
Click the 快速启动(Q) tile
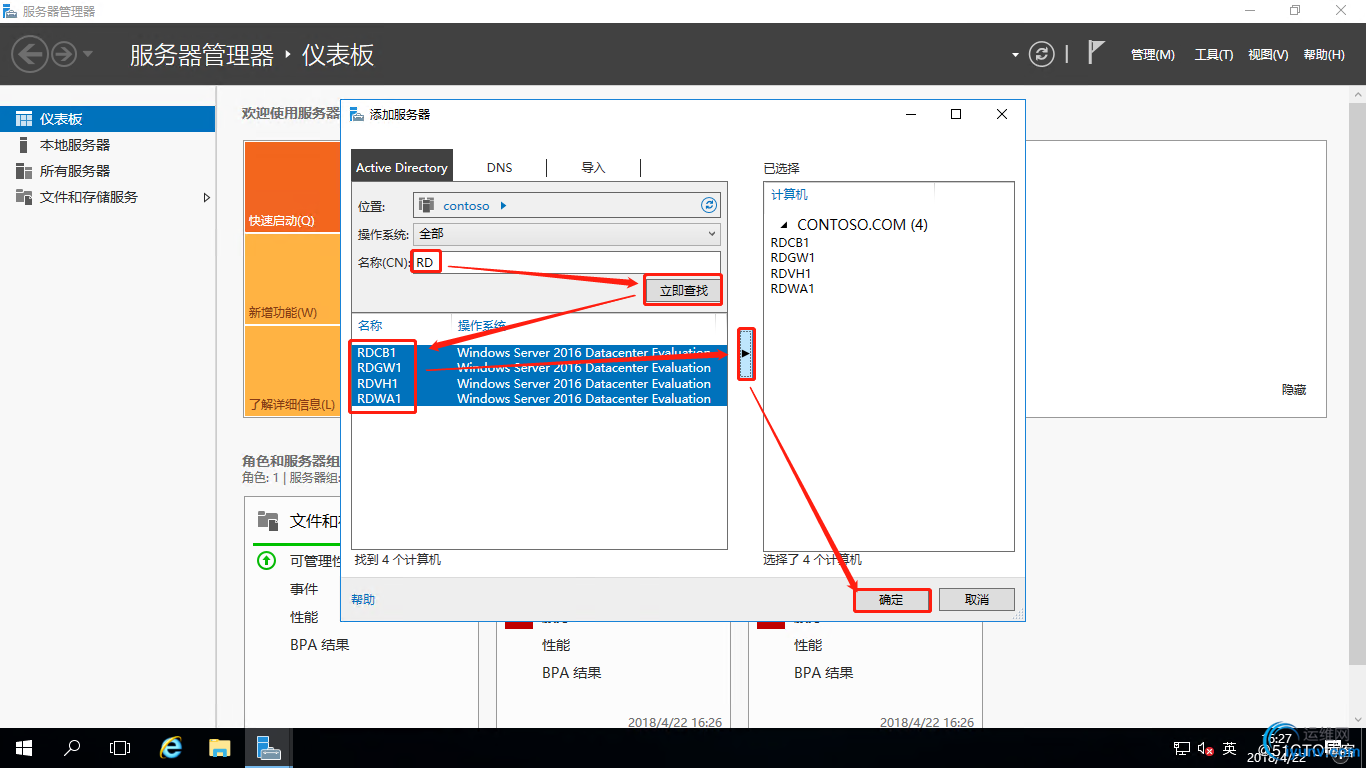coord(294,187)
